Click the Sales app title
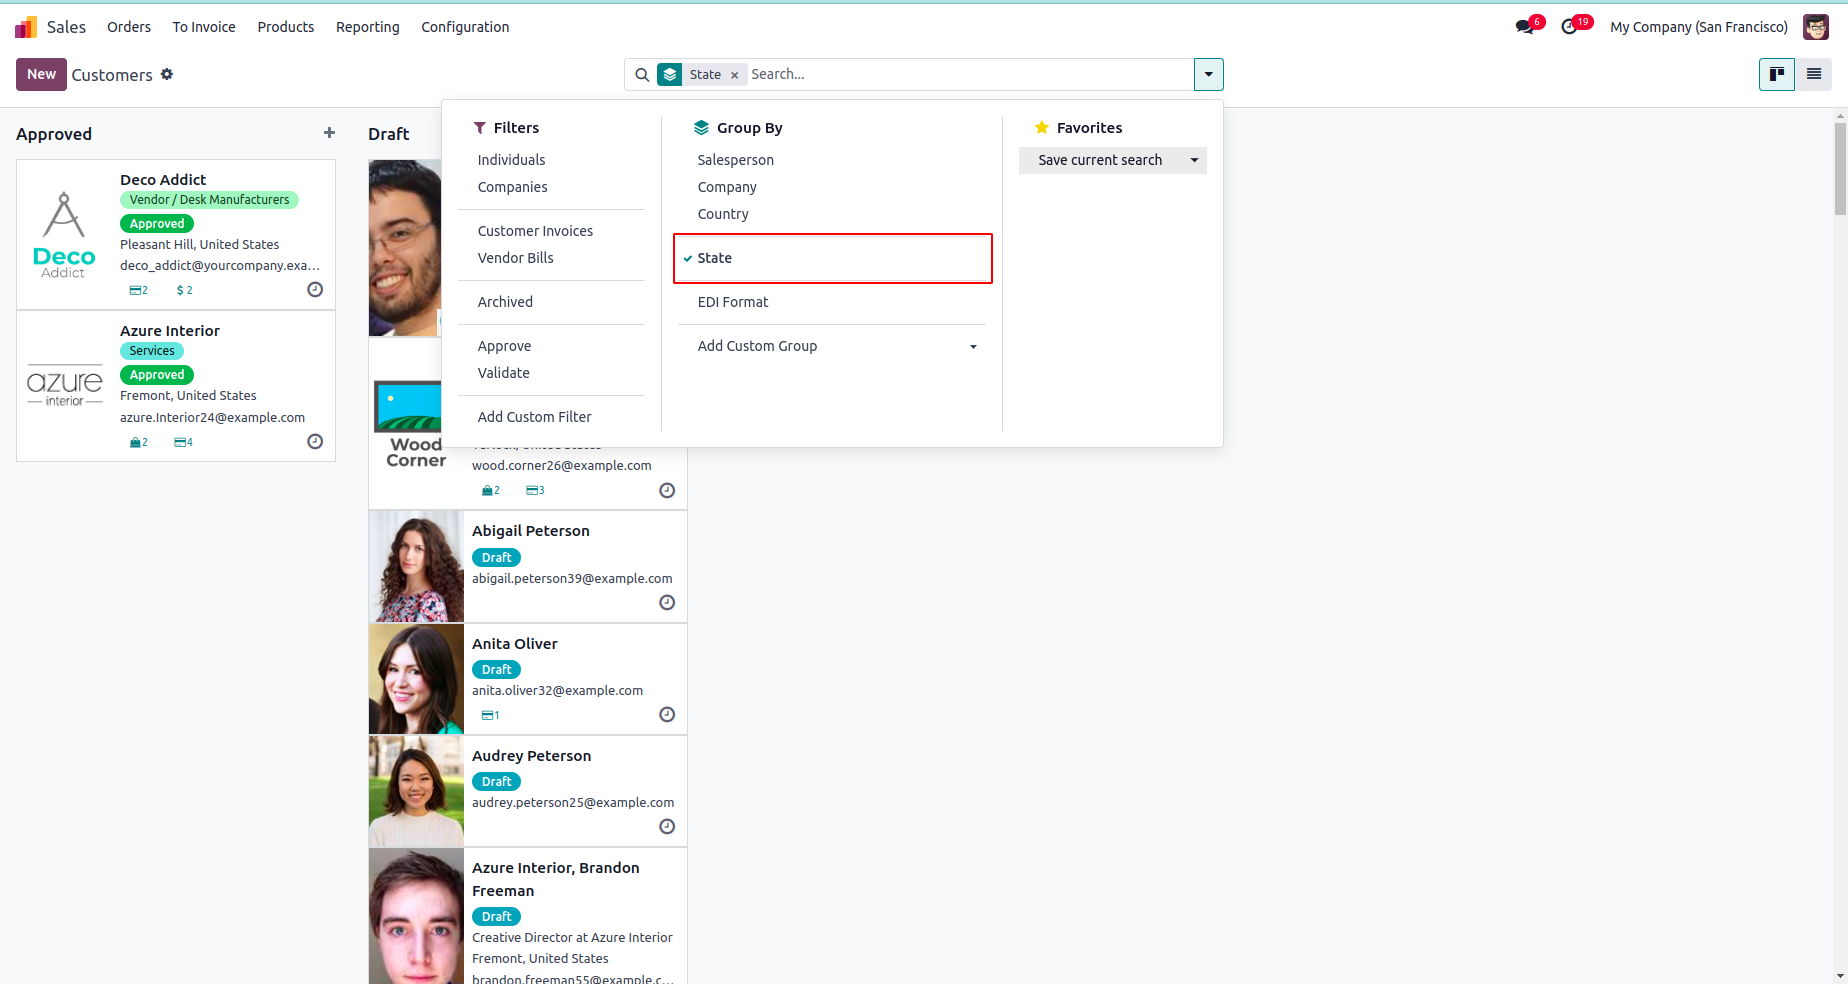The image size is (1848, 984). click(x=66, y=27)
